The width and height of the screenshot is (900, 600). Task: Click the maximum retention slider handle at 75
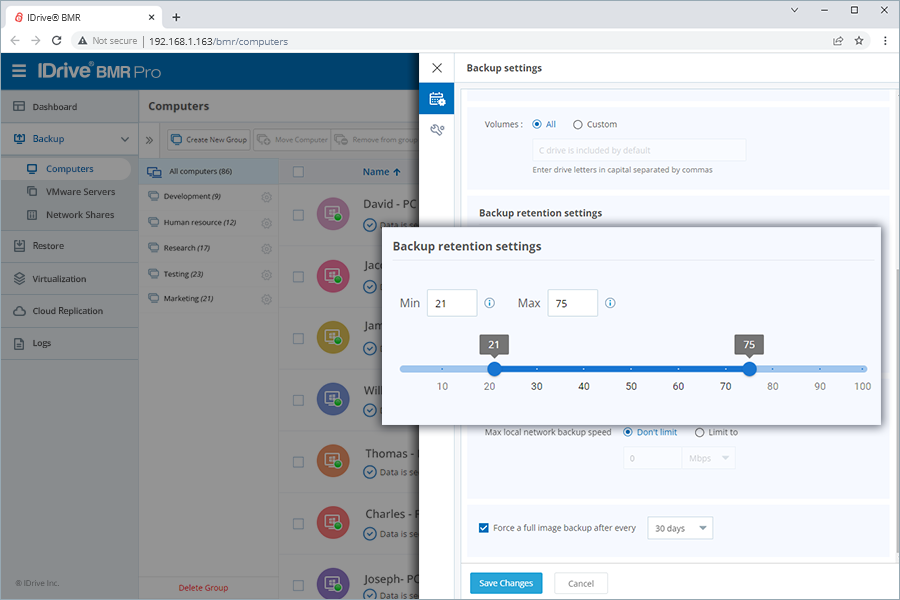click(x=749, y=369)
